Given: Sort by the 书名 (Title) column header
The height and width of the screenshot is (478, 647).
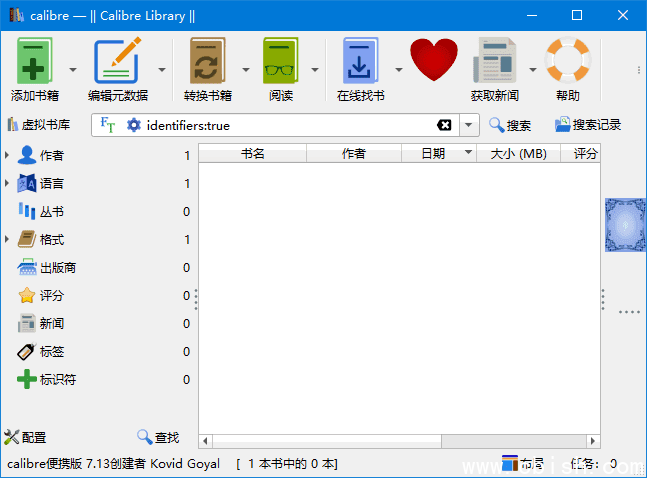Looking at the screenshot, I should 253,153.
